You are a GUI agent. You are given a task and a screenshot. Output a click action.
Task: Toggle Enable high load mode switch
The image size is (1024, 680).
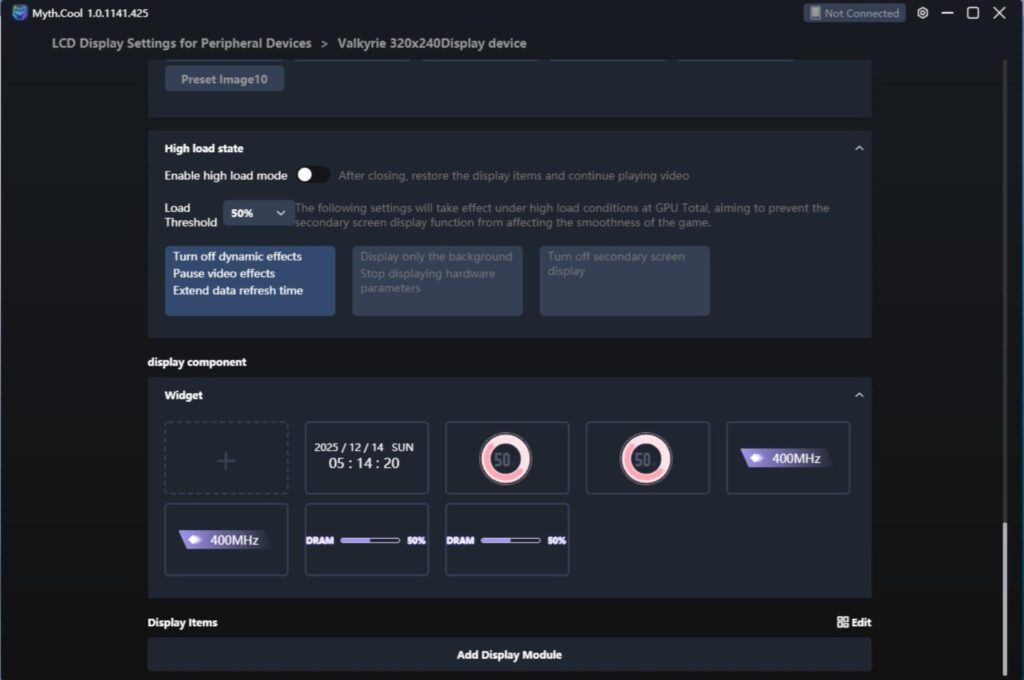pos(312,175)
